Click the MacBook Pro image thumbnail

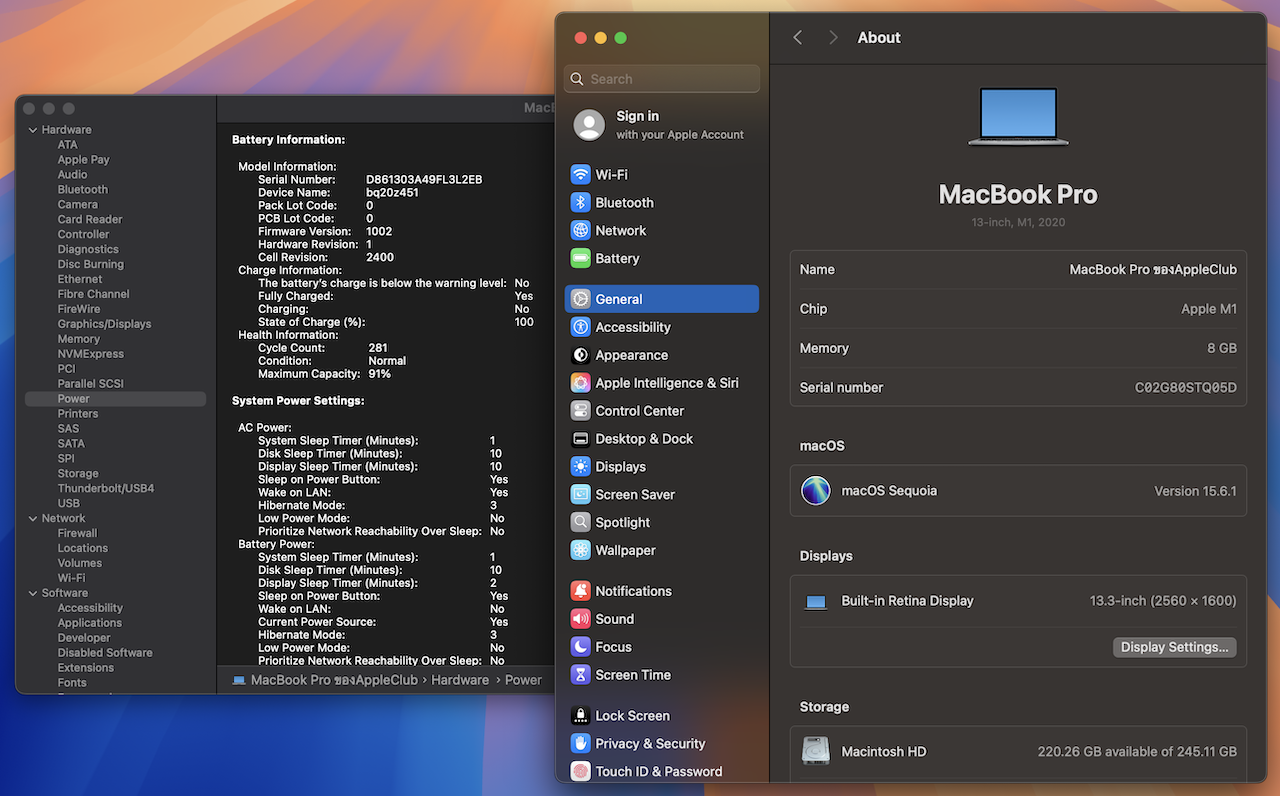tap(1018, 118)
